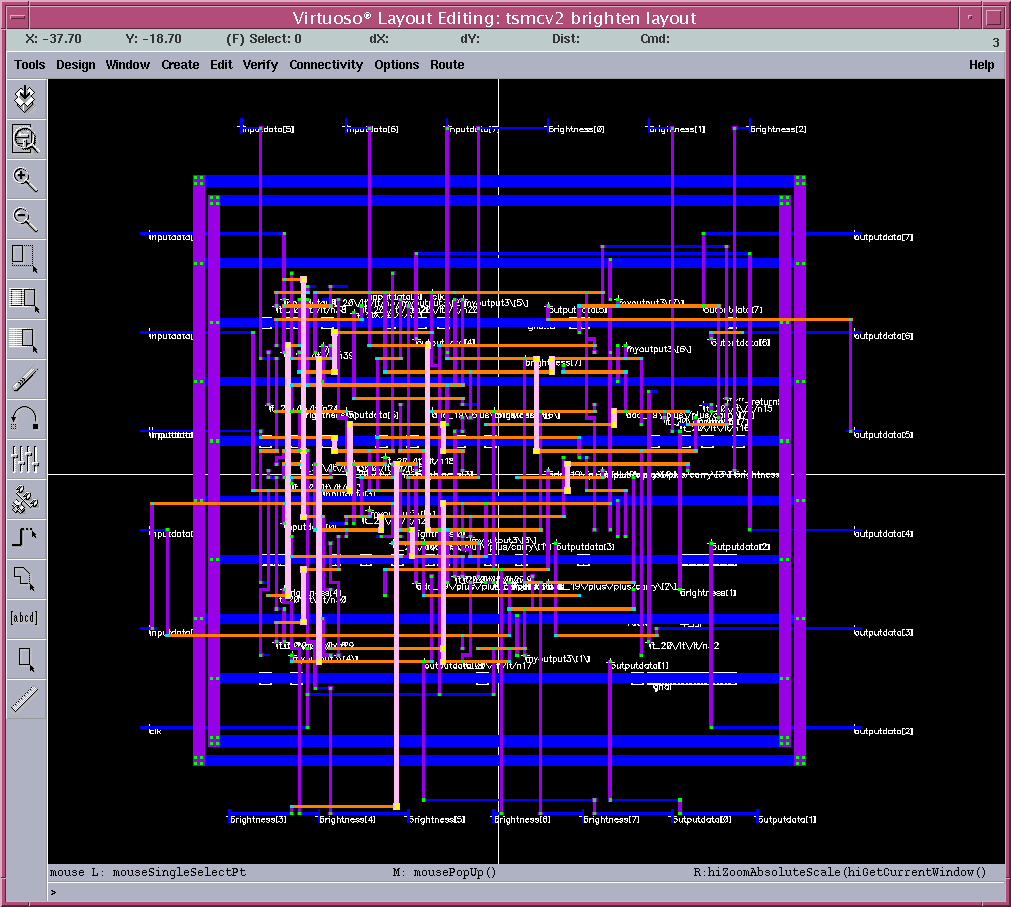Click the Help menu item
Image resolution: width=1011 pixels, height=907 pixels.
tap(981, 64)
